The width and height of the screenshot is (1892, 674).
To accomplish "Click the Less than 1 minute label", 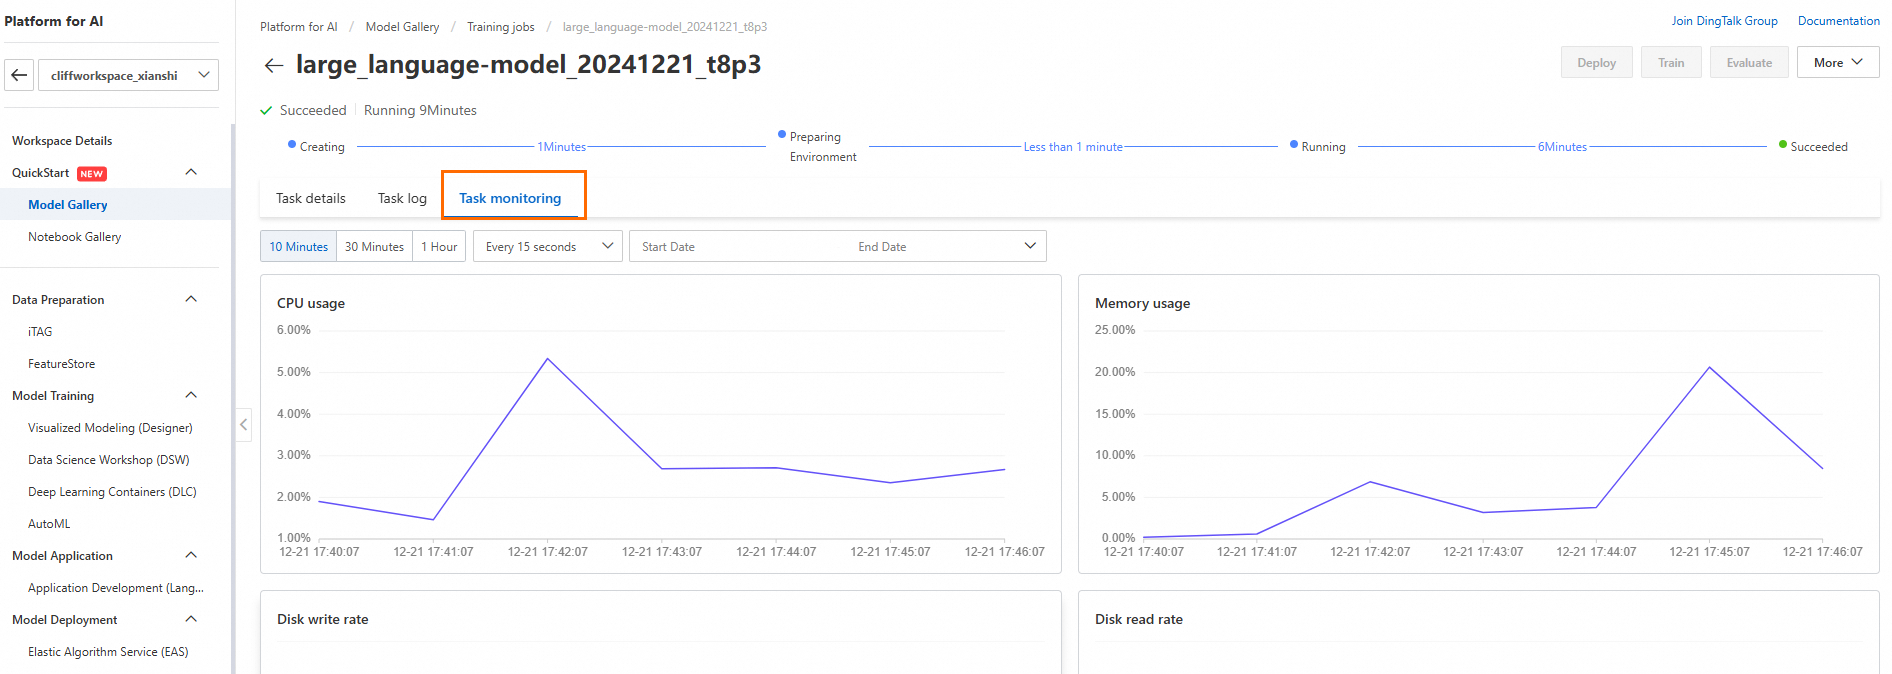I will (1073, 147).
